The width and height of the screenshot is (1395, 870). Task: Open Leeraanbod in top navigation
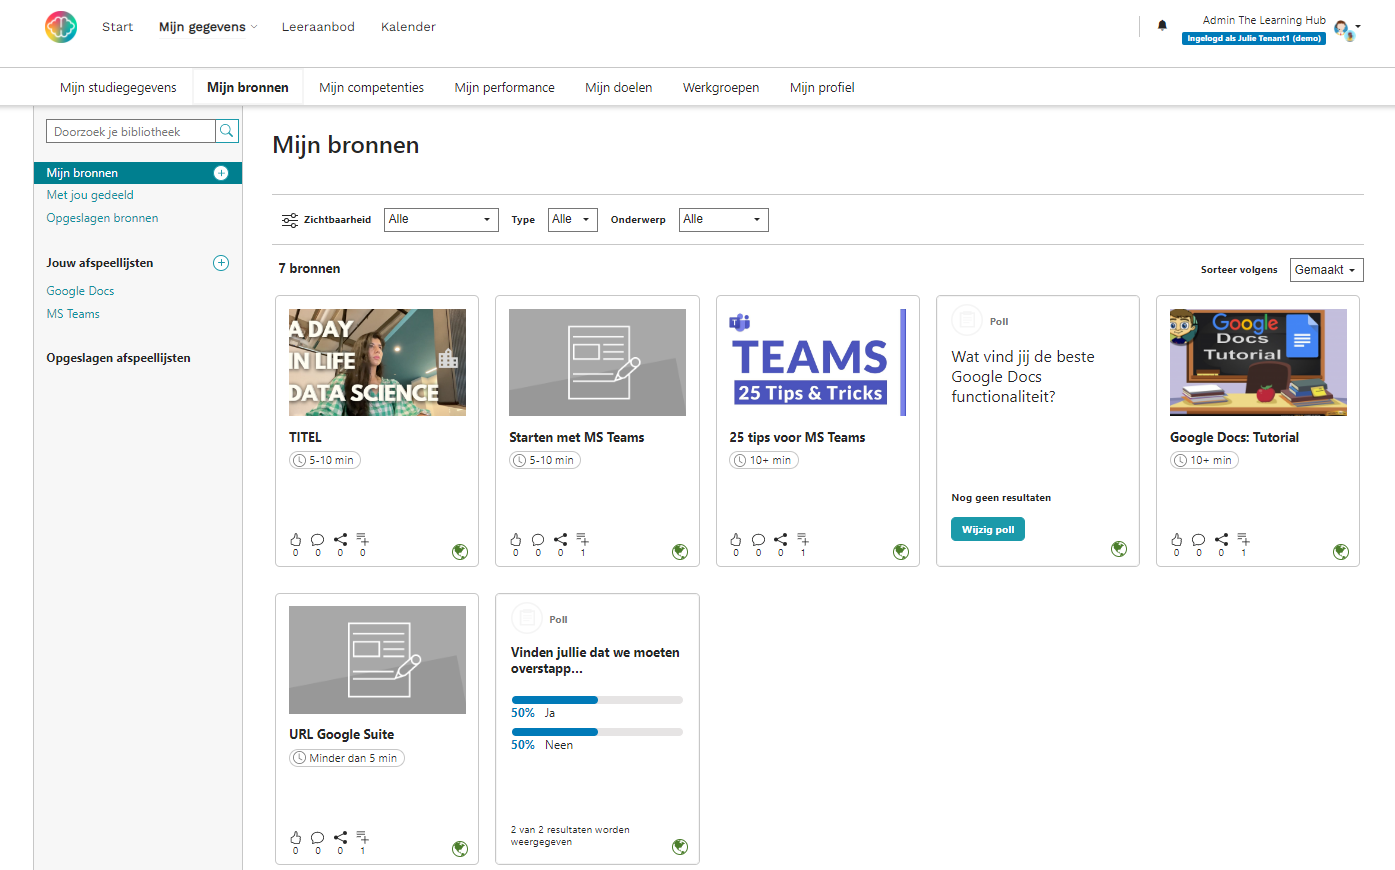[318, 27]
